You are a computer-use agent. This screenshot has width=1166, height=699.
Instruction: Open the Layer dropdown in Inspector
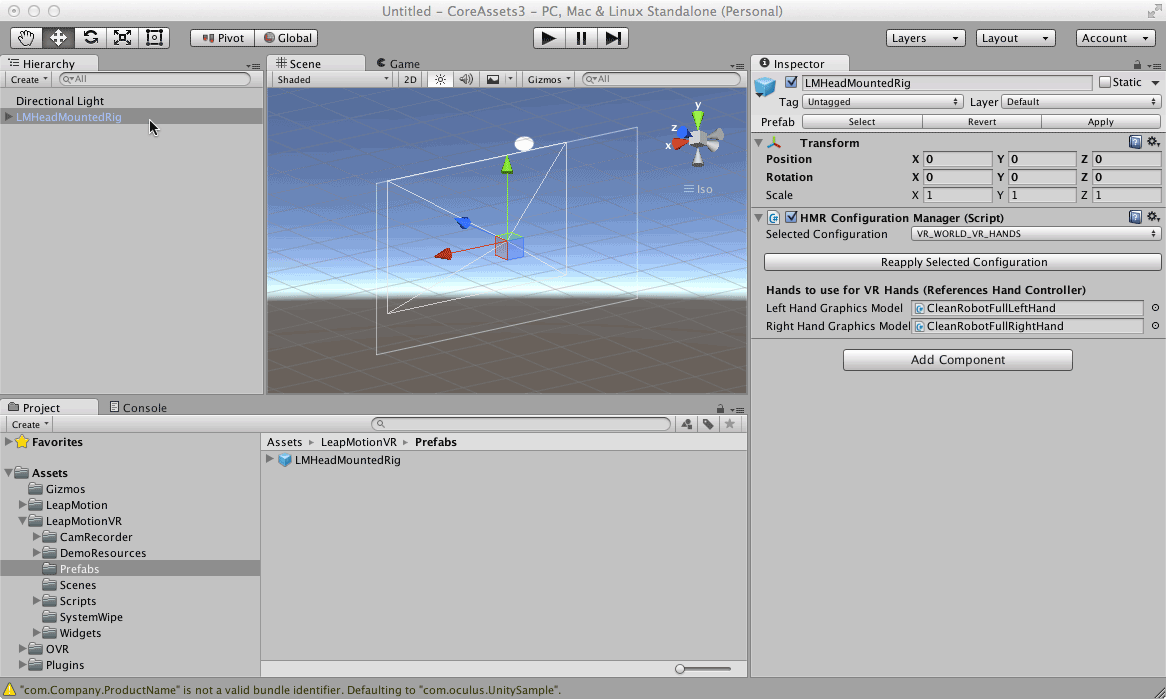click(x=1081, y=102)
